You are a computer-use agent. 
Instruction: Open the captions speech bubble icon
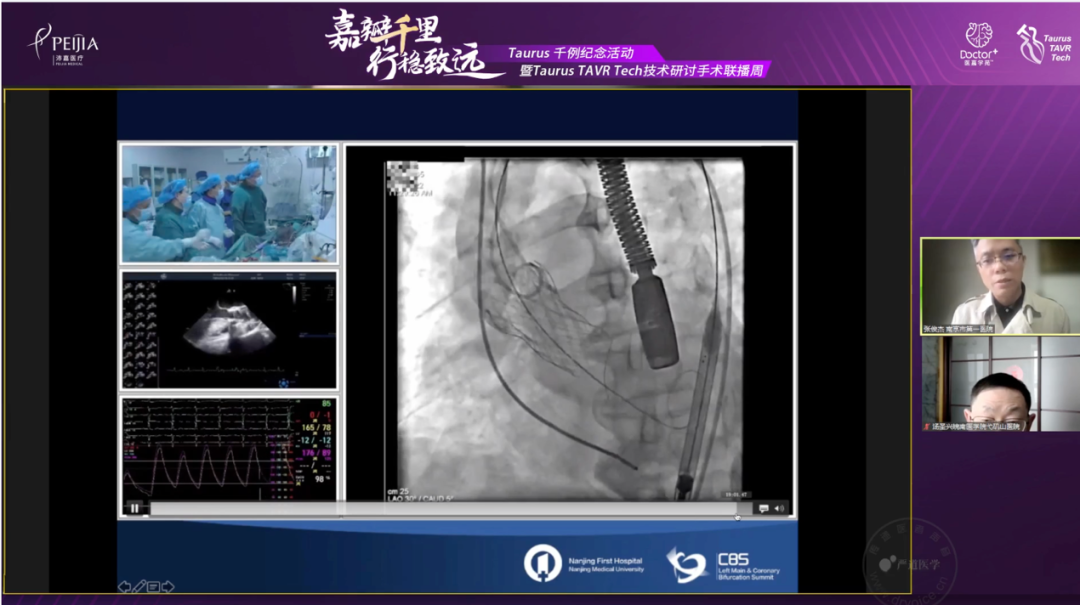click(x=763, y=508)
